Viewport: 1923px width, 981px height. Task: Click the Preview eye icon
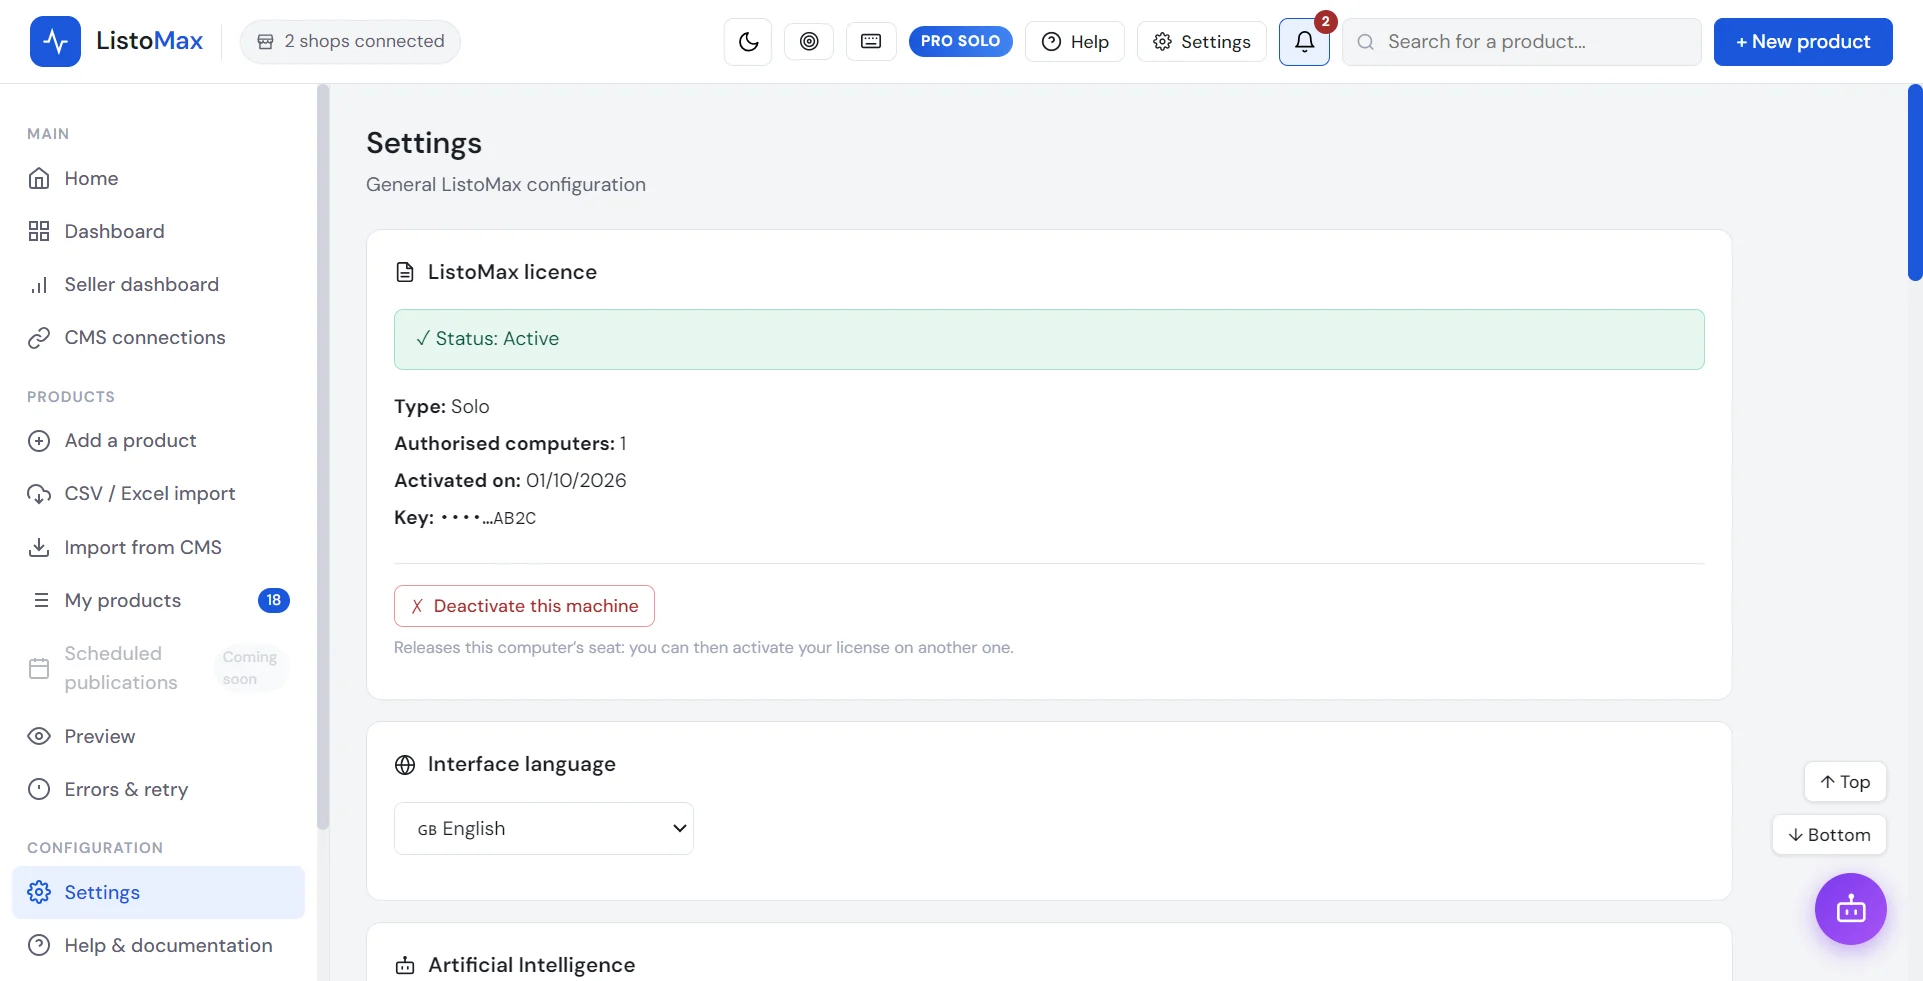pos(39,736)
